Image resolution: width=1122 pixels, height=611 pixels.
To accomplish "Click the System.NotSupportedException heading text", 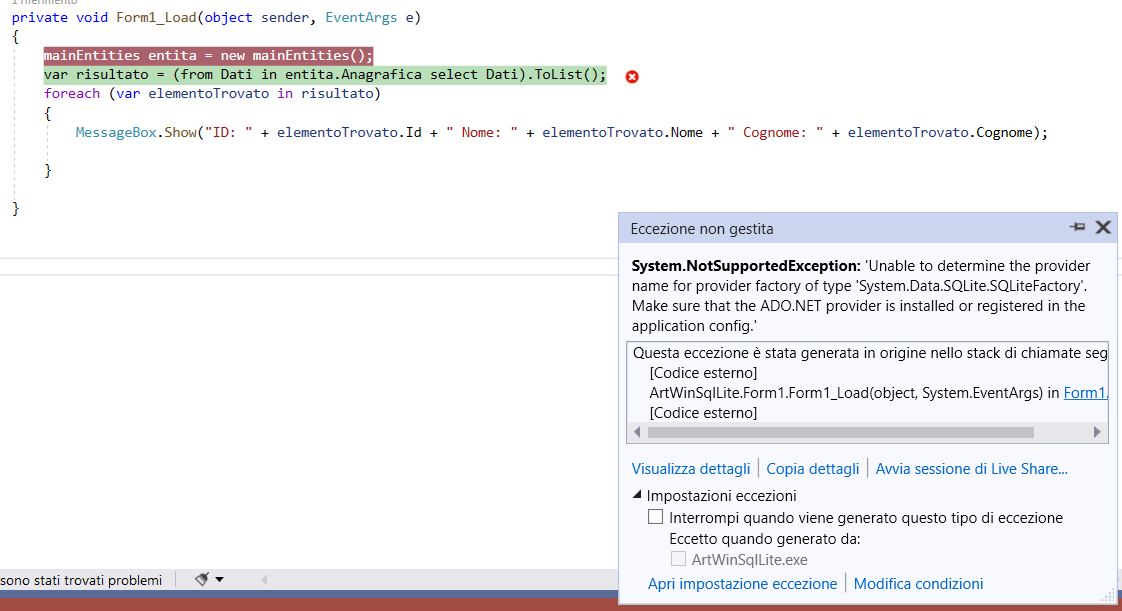I will tap(746, 266).
